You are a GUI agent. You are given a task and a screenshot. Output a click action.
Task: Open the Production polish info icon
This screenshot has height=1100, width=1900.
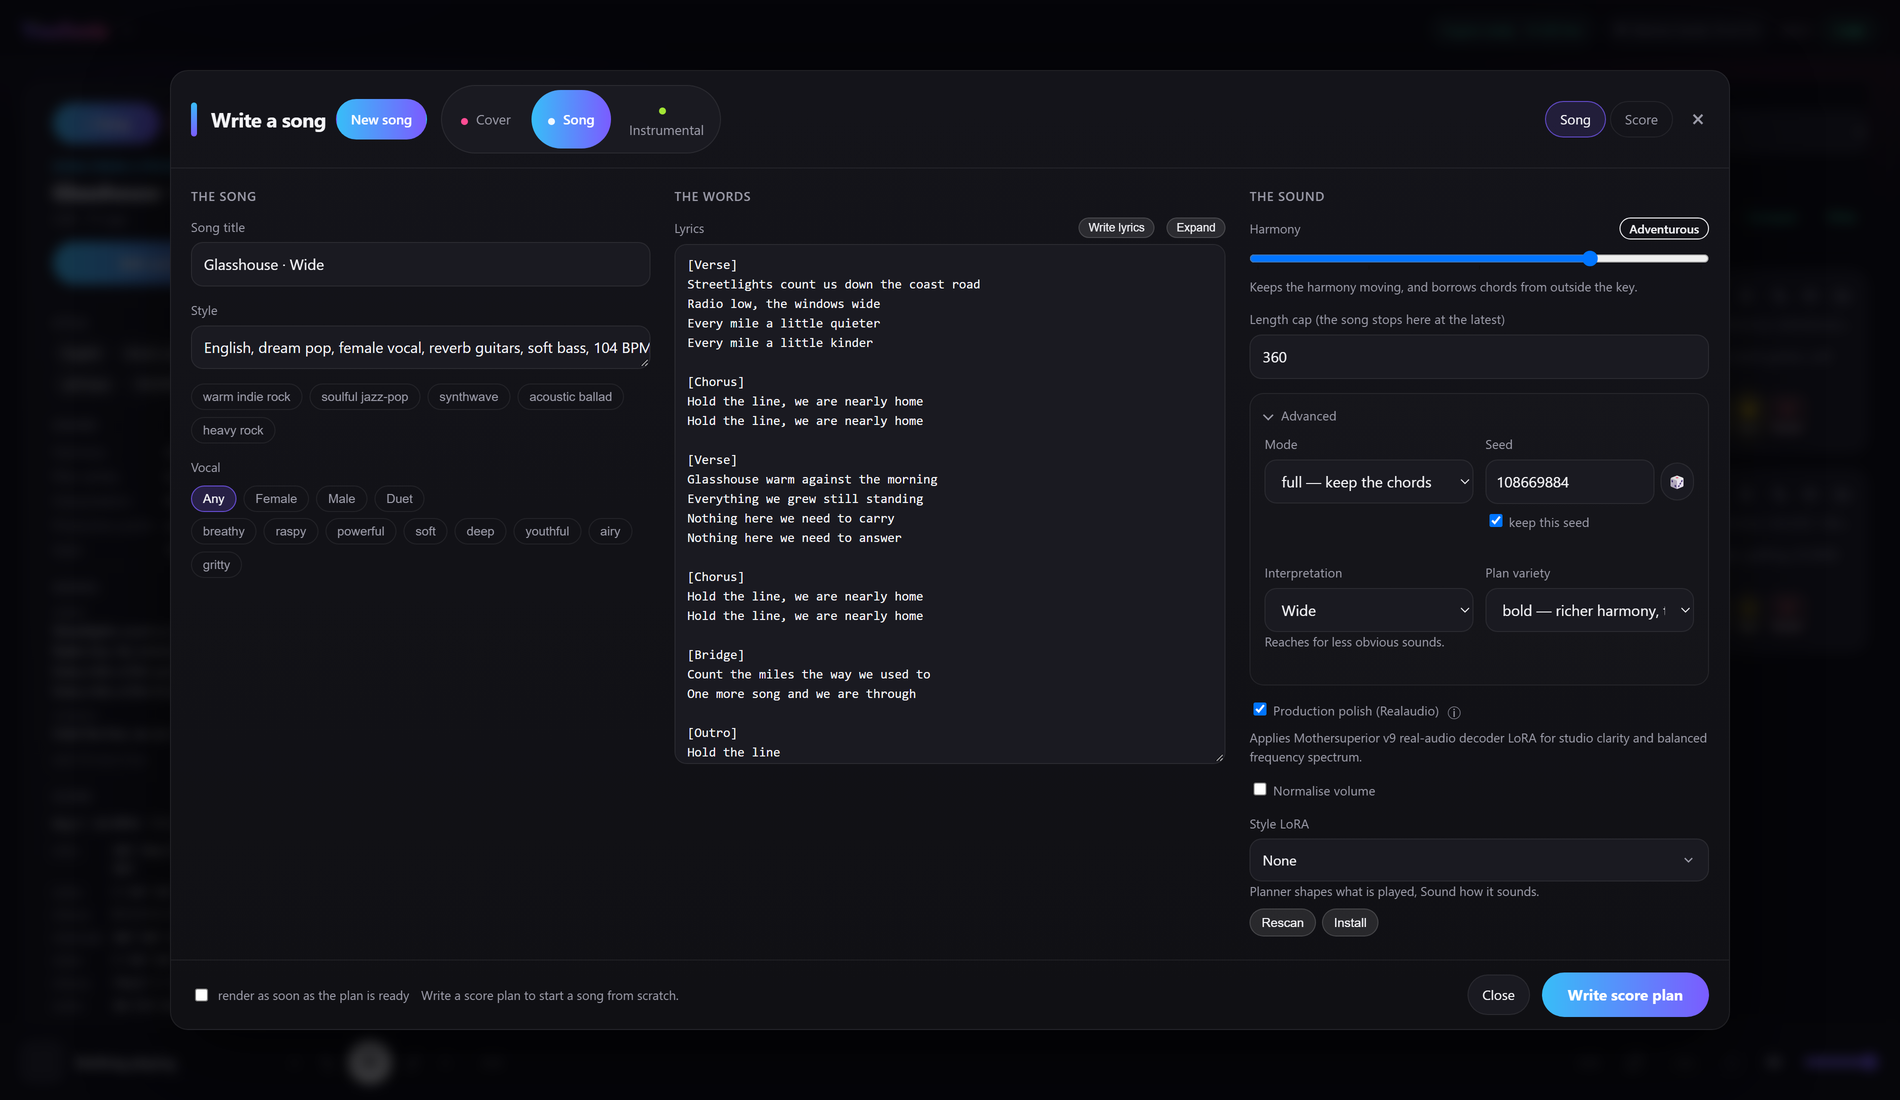pos(1454,712)
